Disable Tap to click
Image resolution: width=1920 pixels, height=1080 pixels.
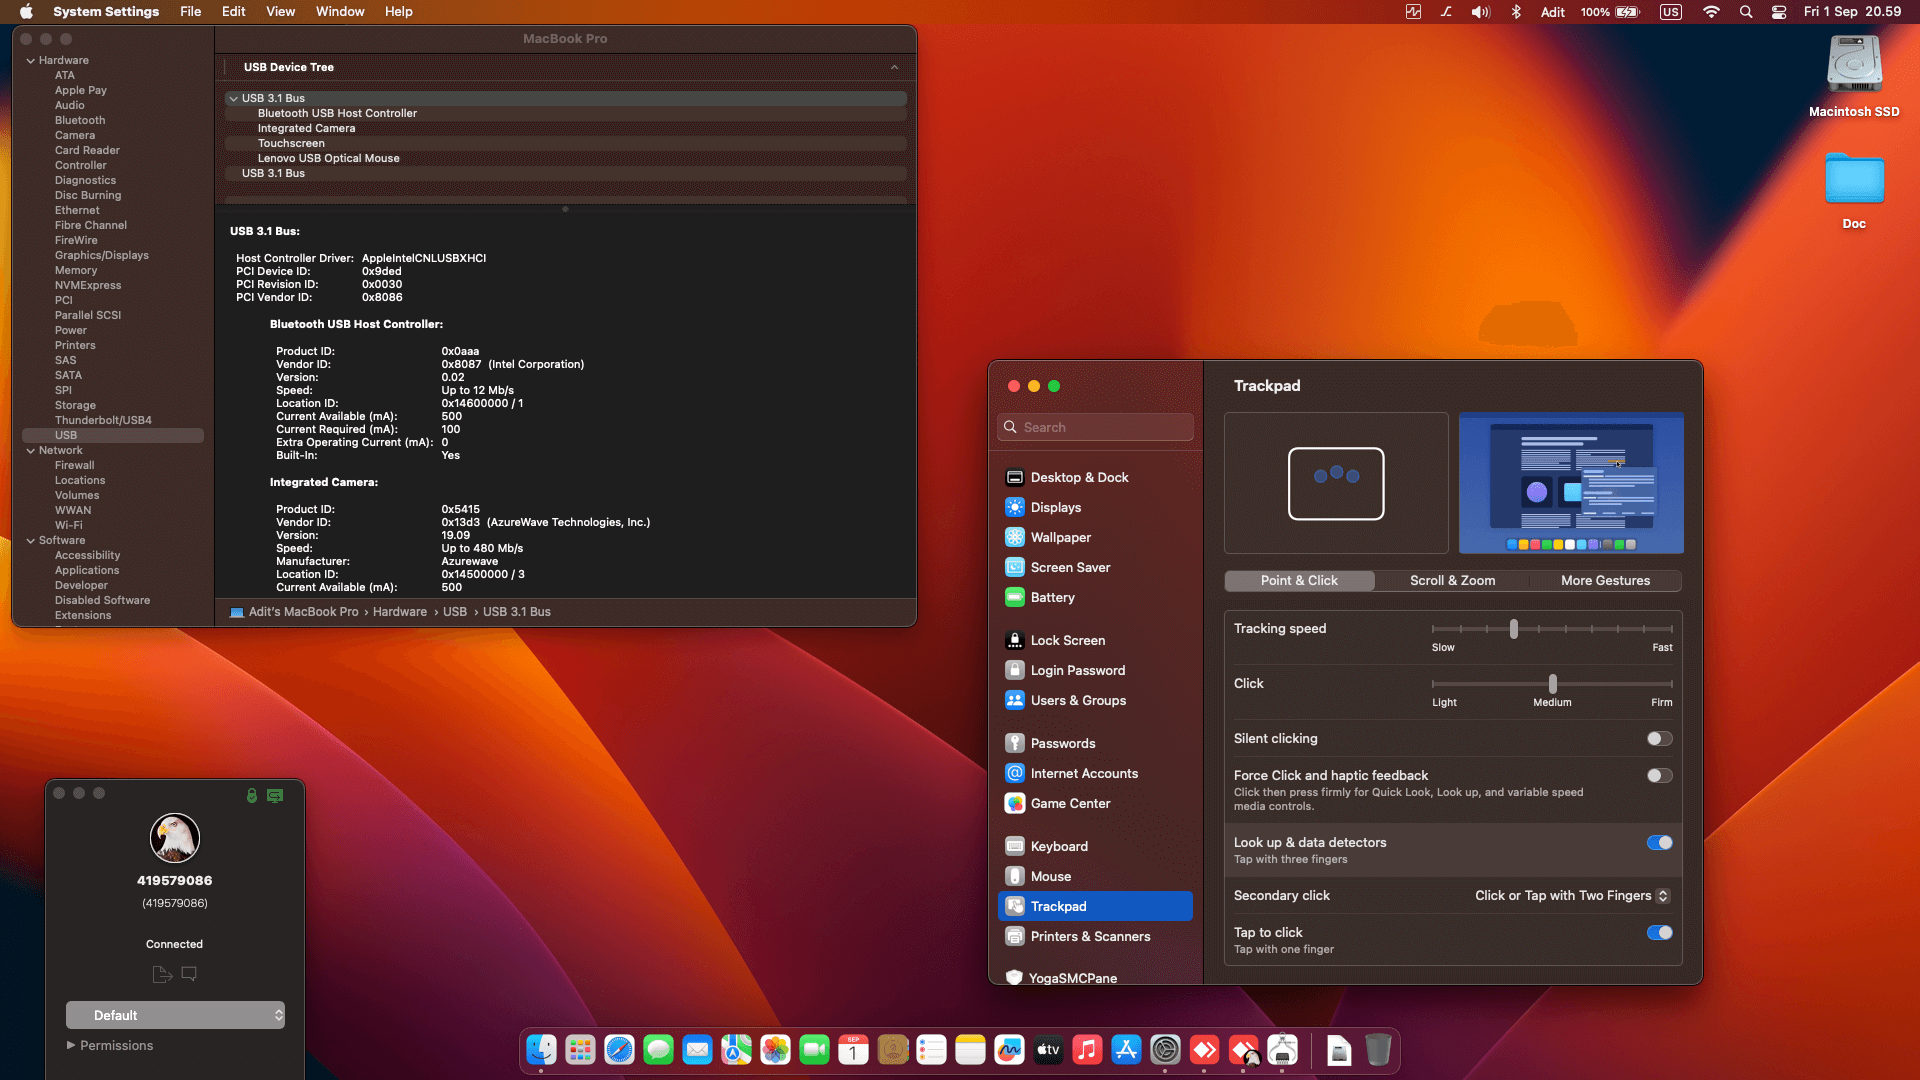coord(1659,932)
